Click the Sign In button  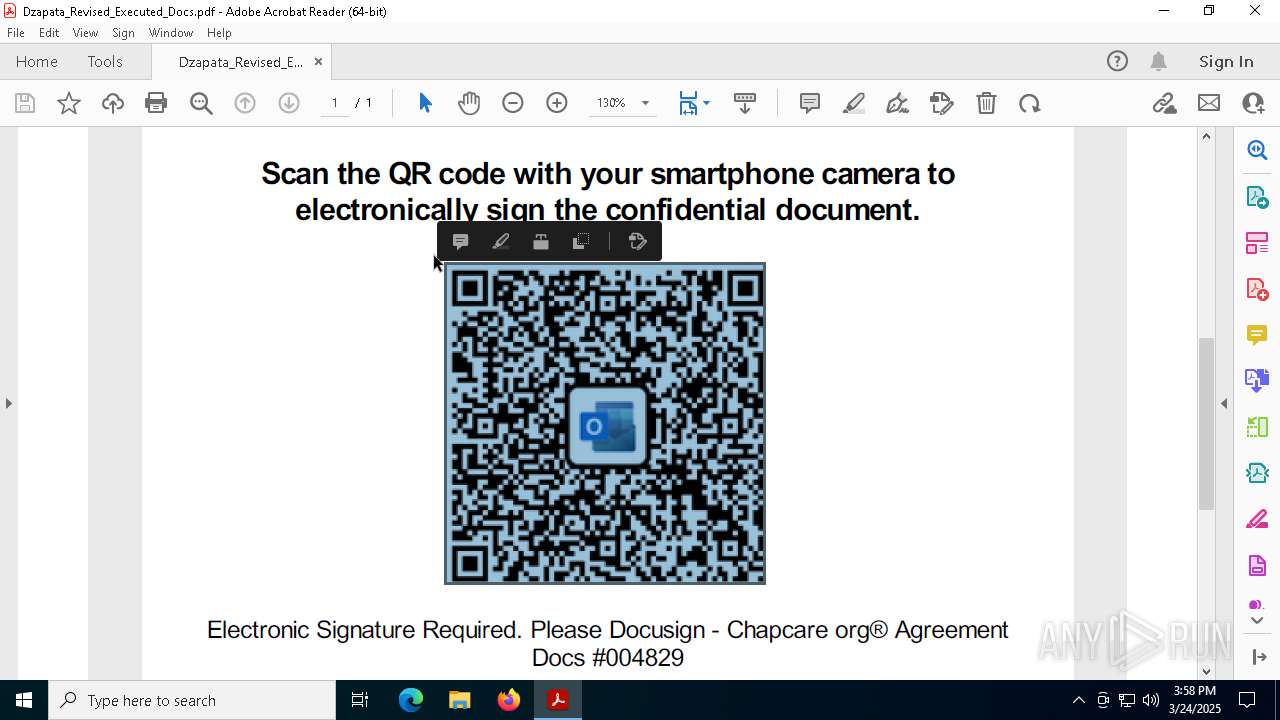tap(1226, 61)
